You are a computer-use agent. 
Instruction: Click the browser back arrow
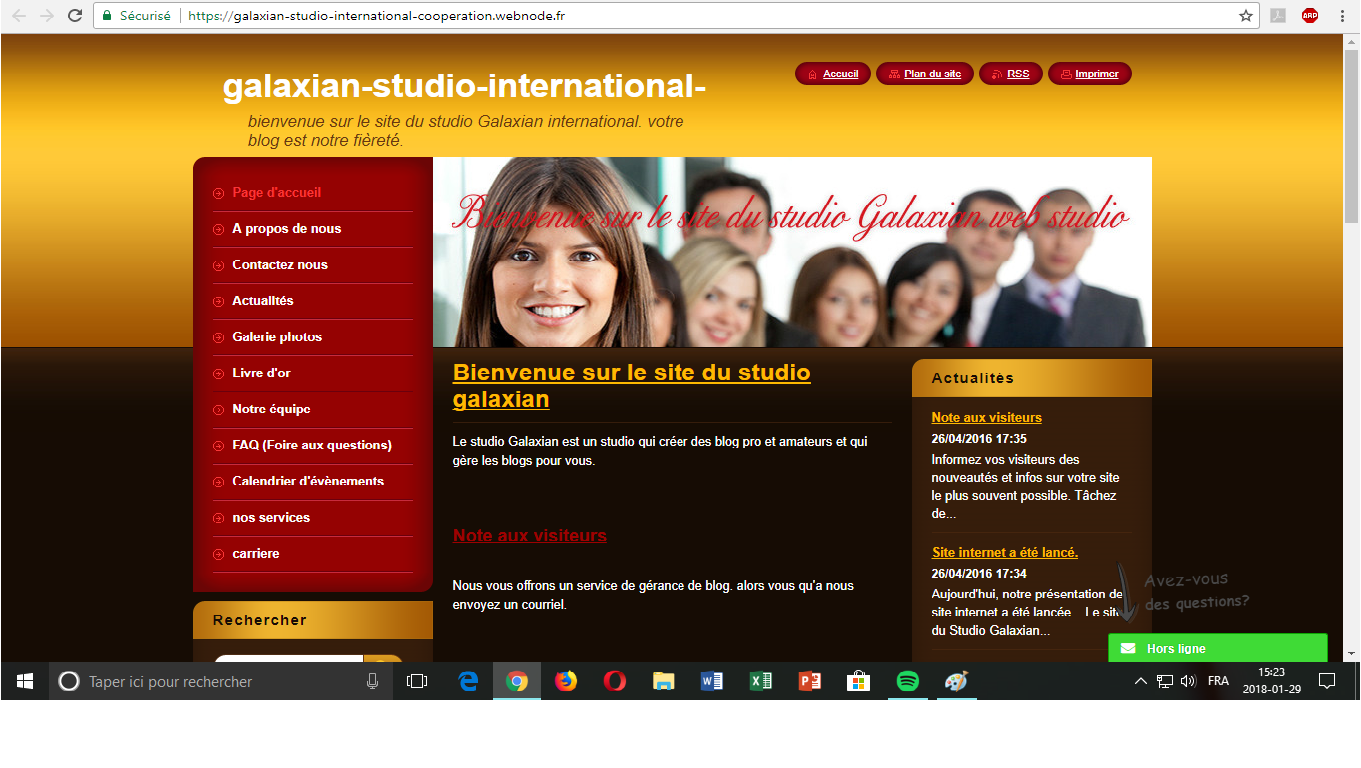[x=18, y=16]
